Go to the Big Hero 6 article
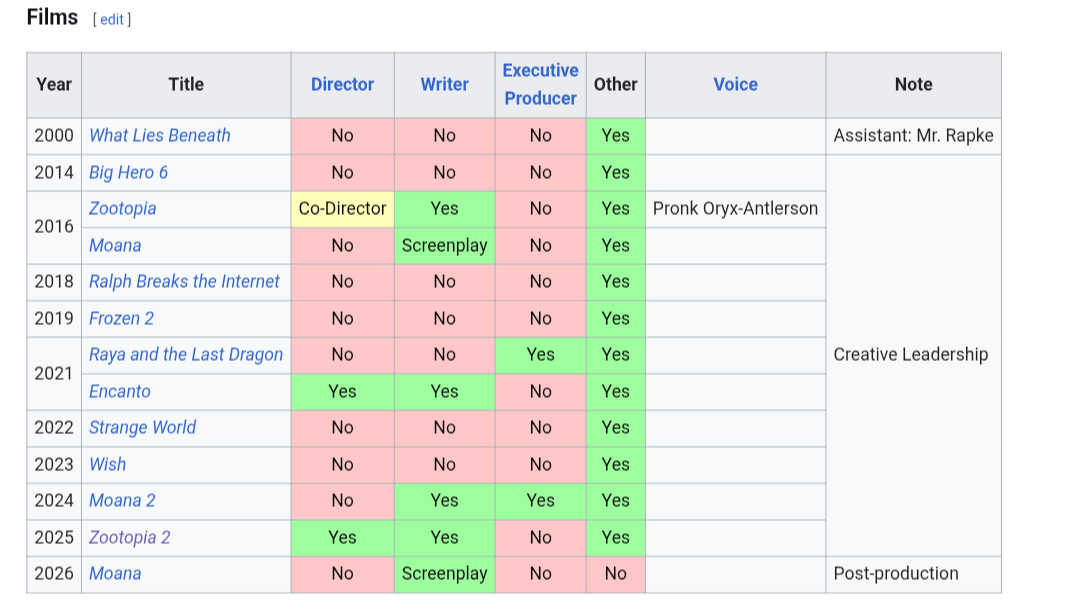The width and height of the screenshot is (1080, 608). tap(128, 172)
